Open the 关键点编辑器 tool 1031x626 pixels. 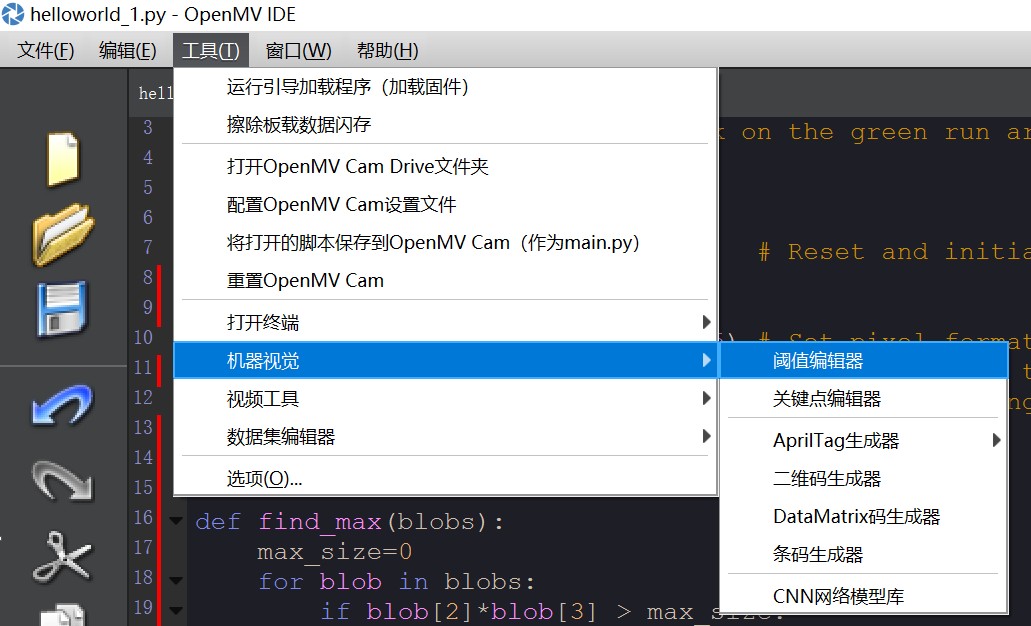point(864,398)
